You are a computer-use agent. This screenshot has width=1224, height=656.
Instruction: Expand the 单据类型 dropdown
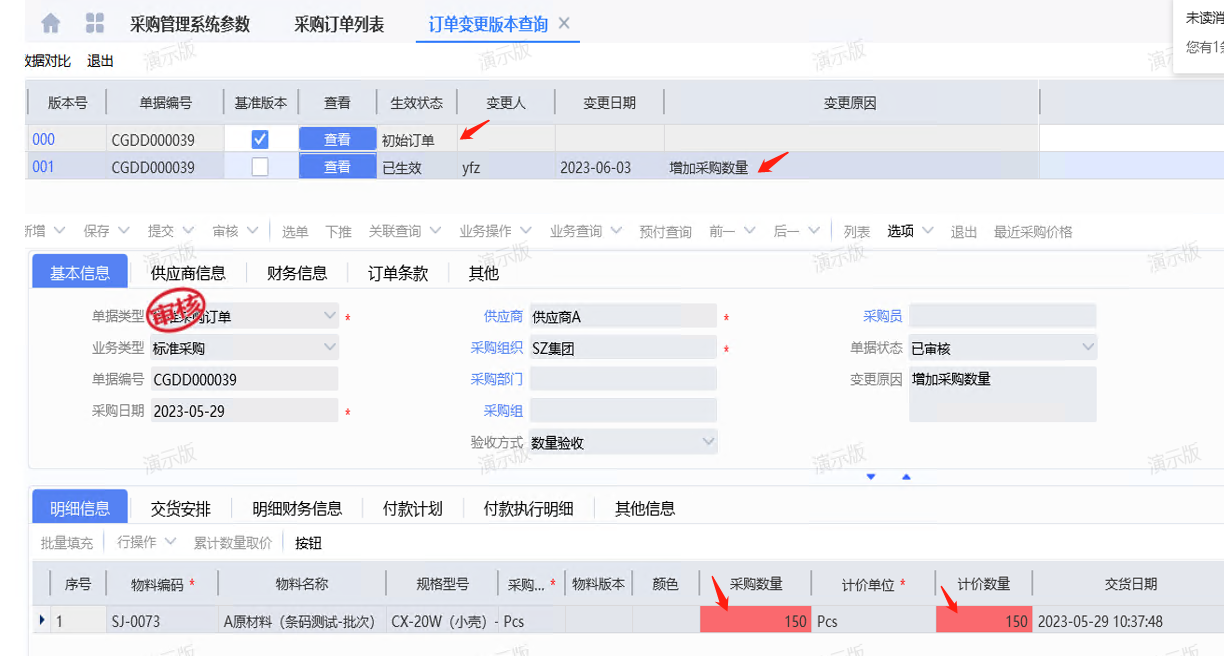click(330, 317)
